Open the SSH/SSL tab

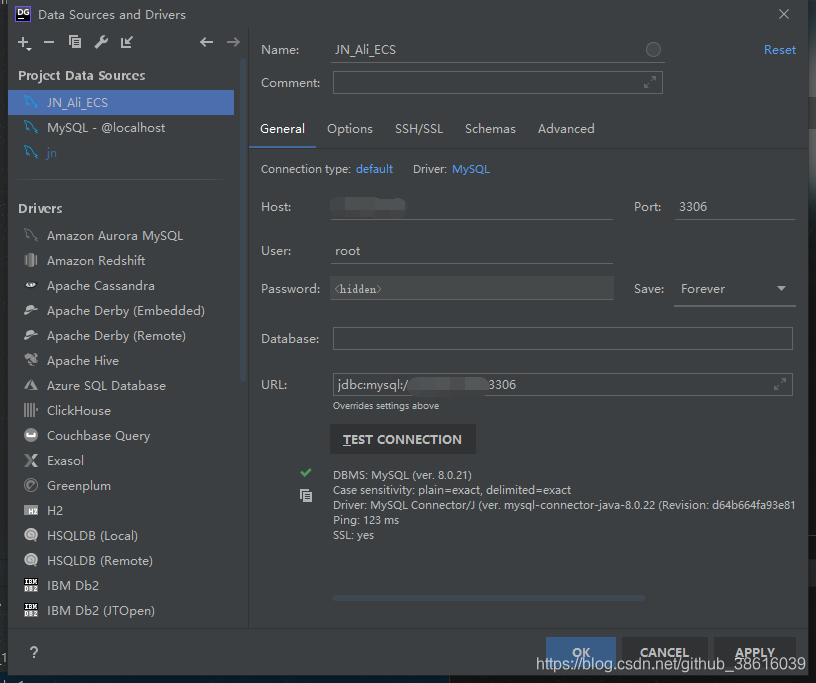[419, 129]
